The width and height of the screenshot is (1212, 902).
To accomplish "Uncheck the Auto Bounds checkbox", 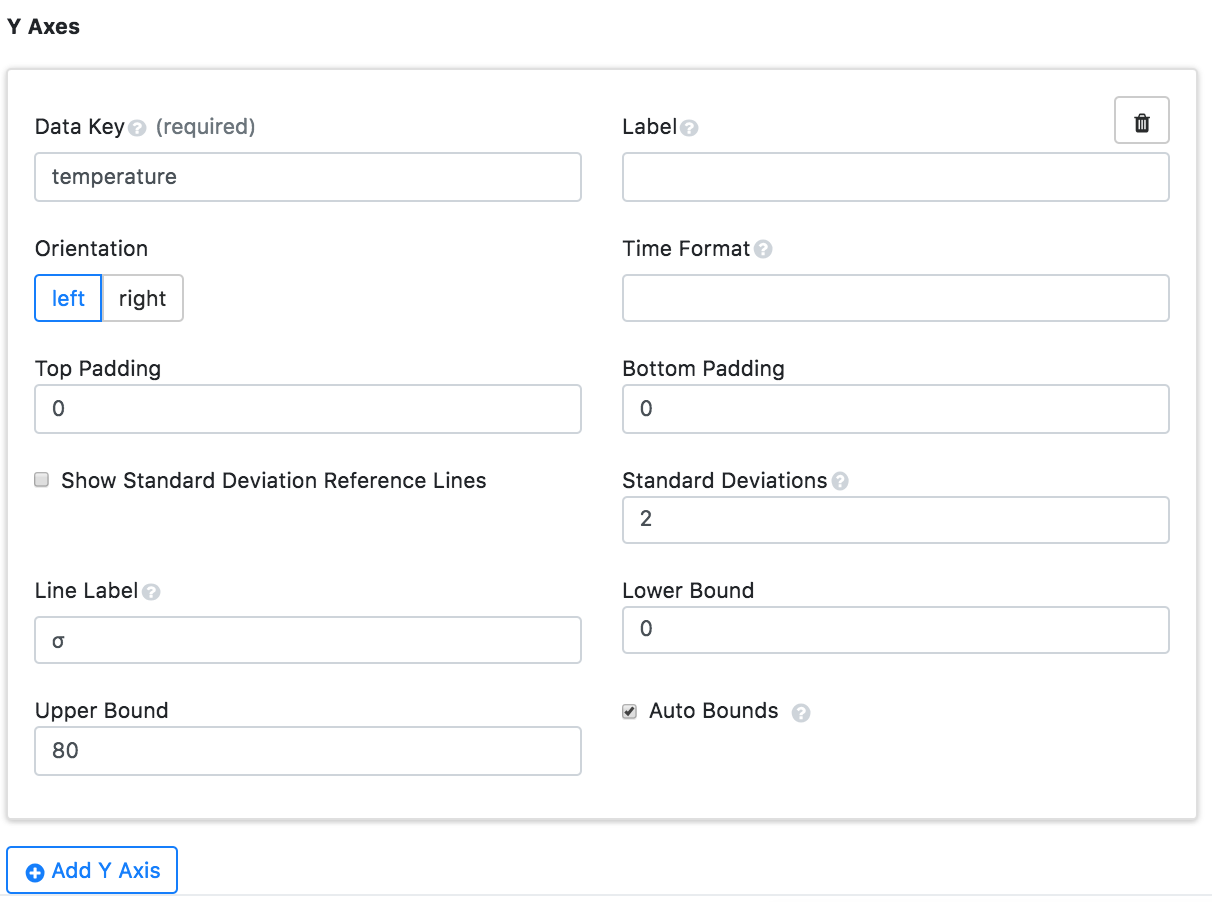I will (630, 711).
